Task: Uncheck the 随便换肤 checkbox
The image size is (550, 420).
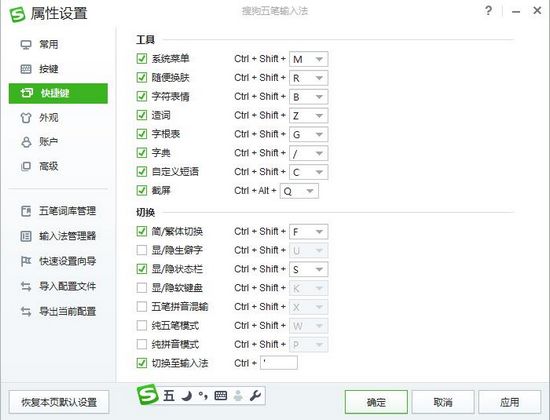Action: (142, 78)
